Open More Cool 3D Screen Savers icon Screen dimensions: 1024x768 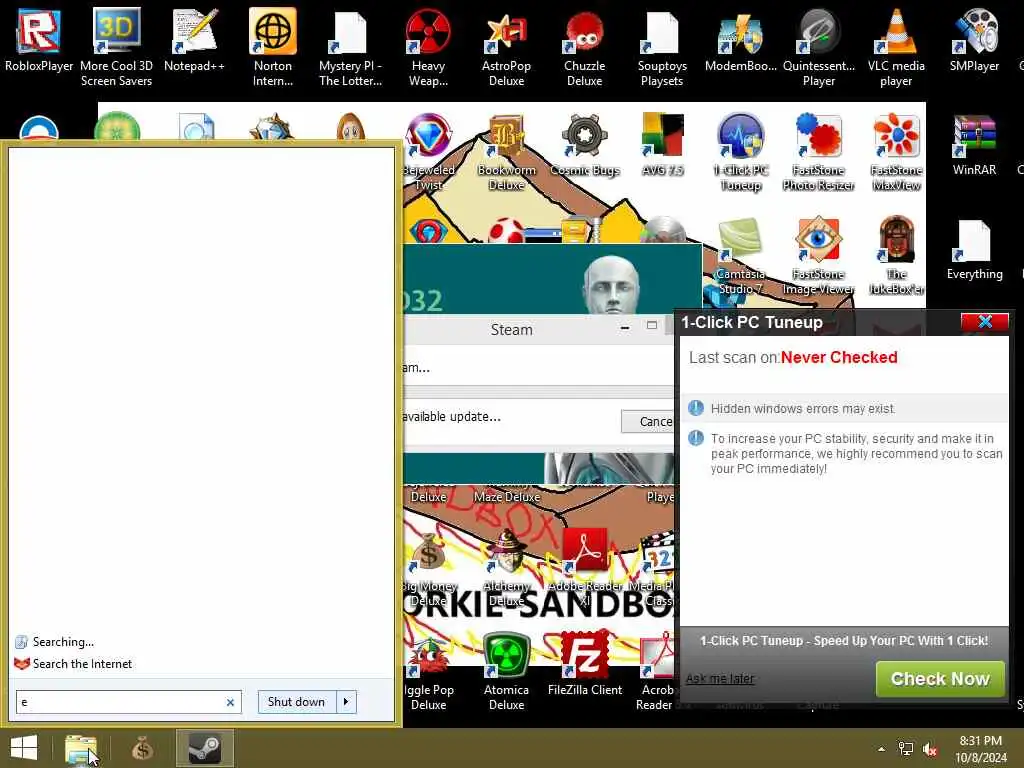point(116,48)
